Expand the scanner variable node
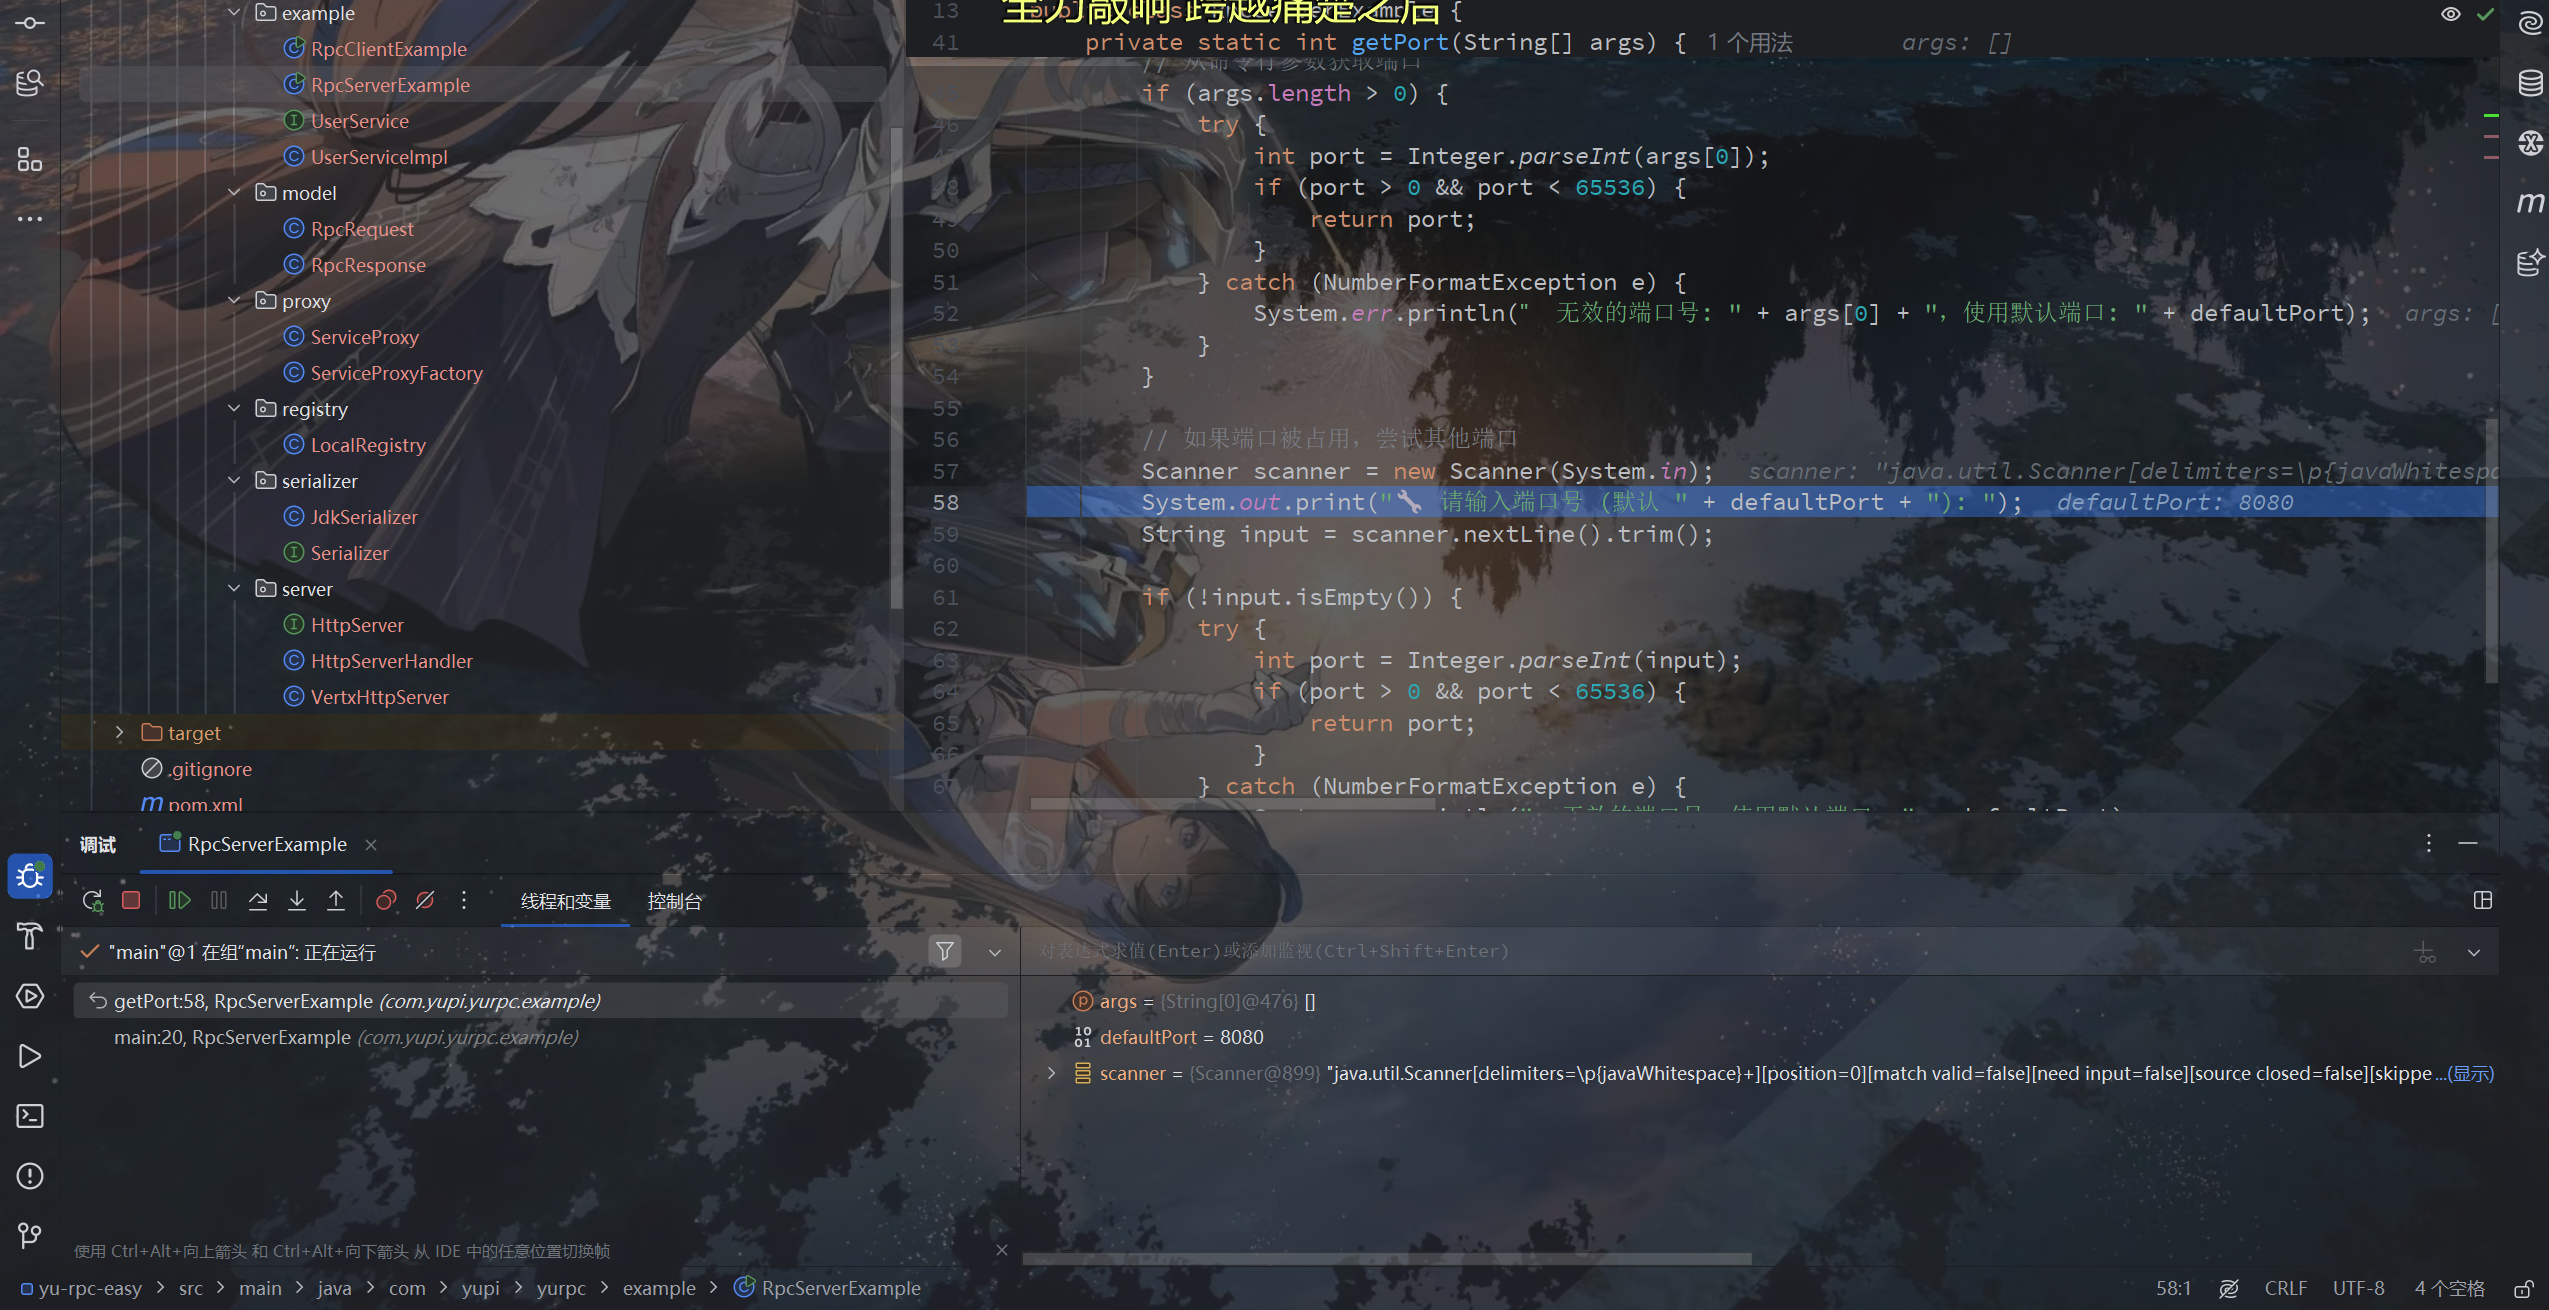 [x=1051, y=1073]
